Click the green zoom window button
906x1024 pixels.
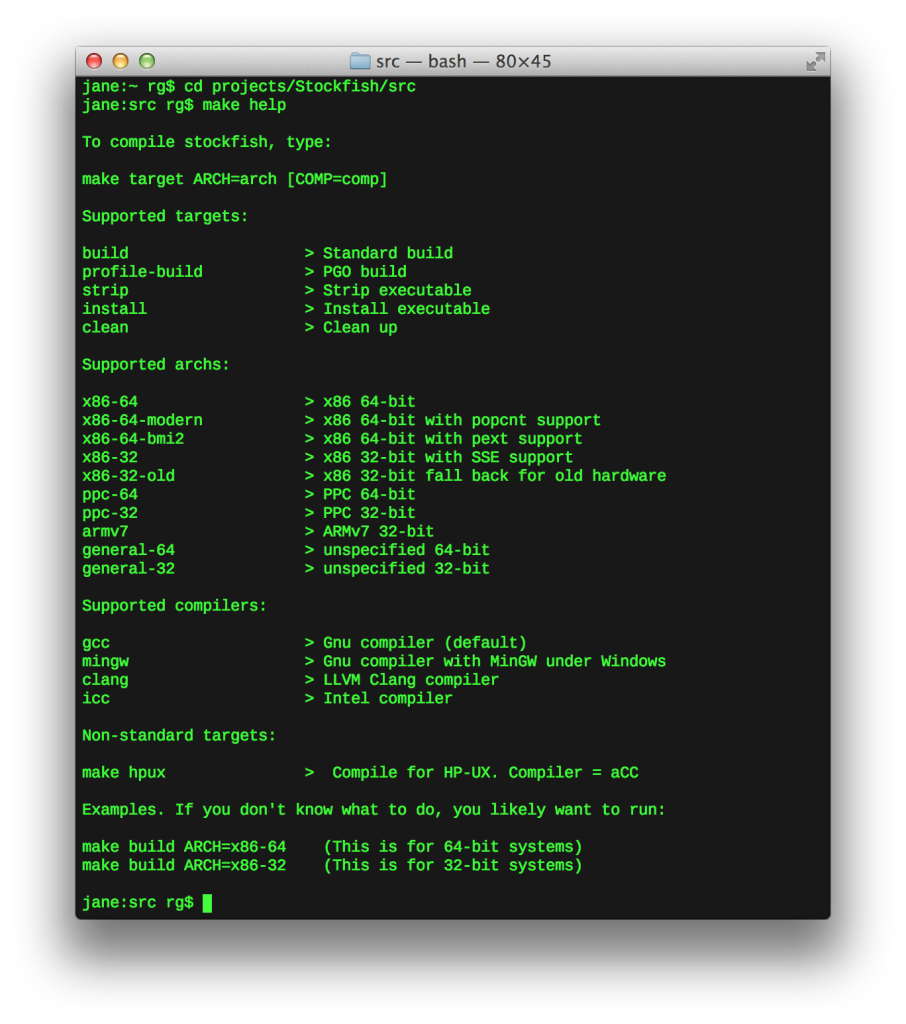[x=147, y=61]
